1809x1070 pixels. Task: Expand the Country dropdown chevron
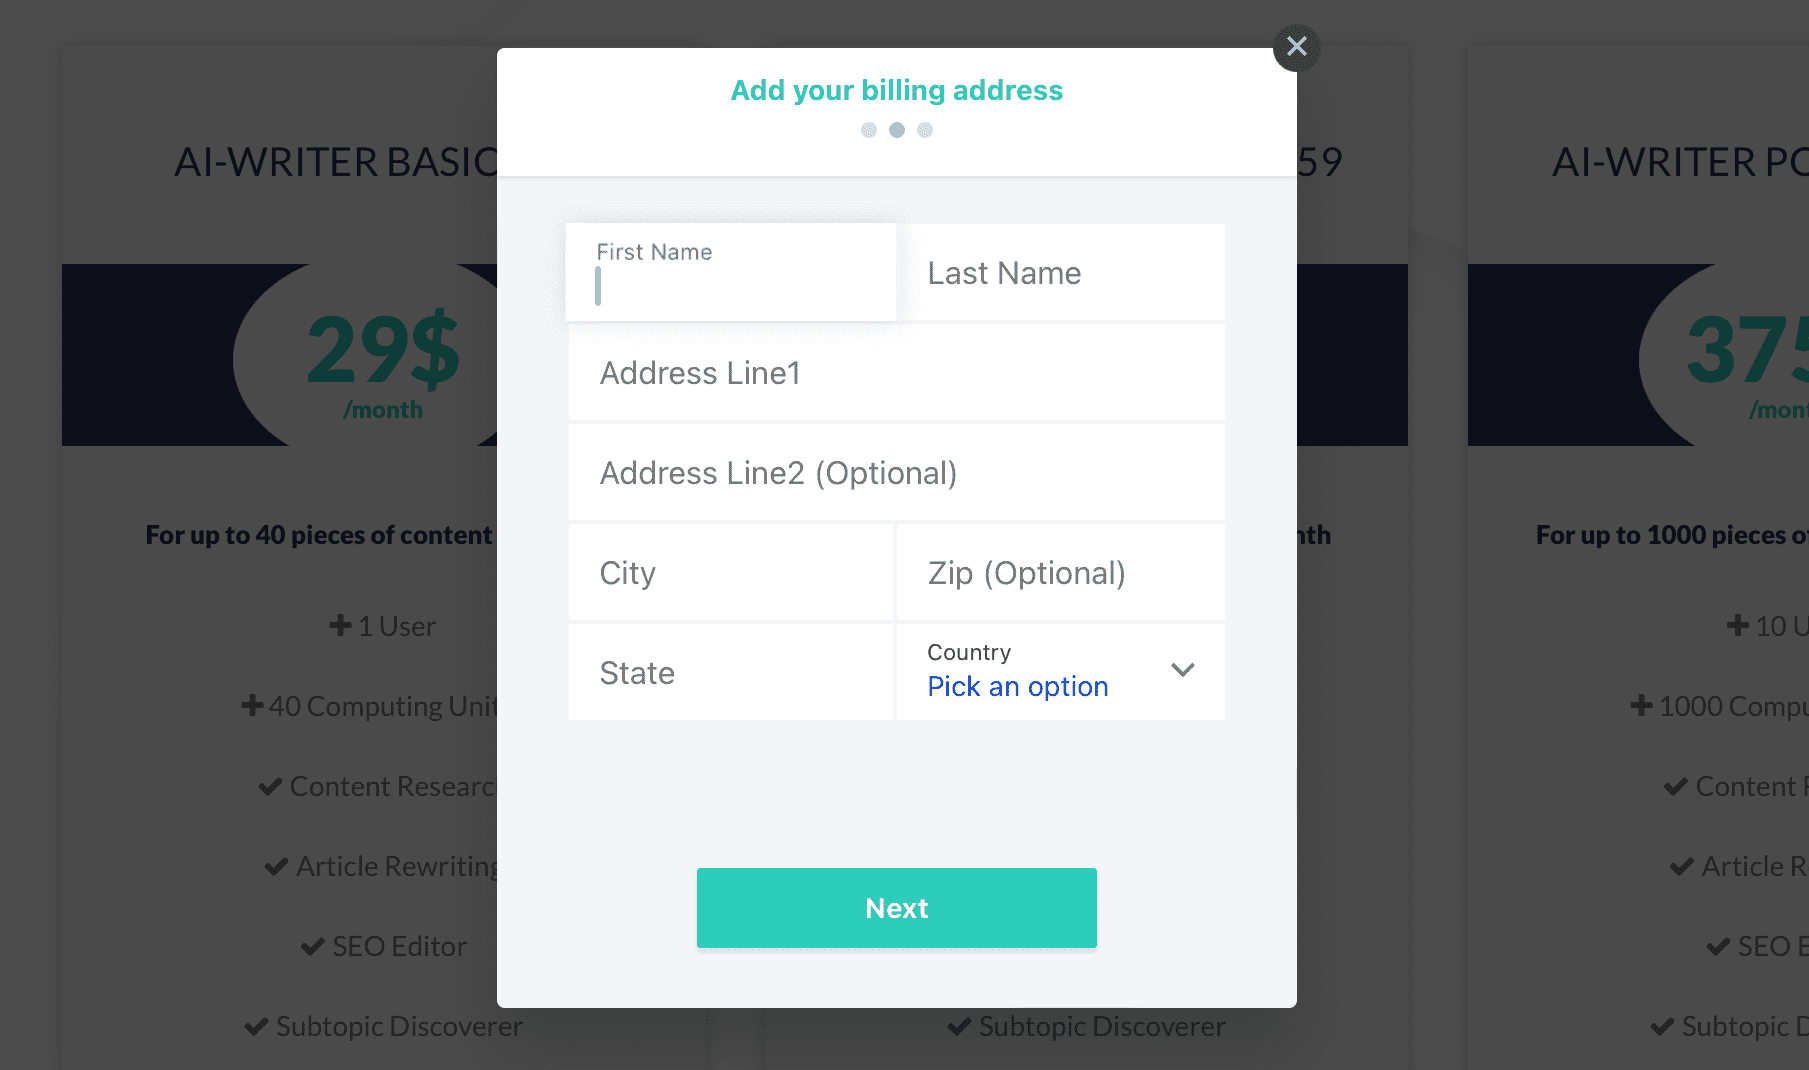point(1183,670)
